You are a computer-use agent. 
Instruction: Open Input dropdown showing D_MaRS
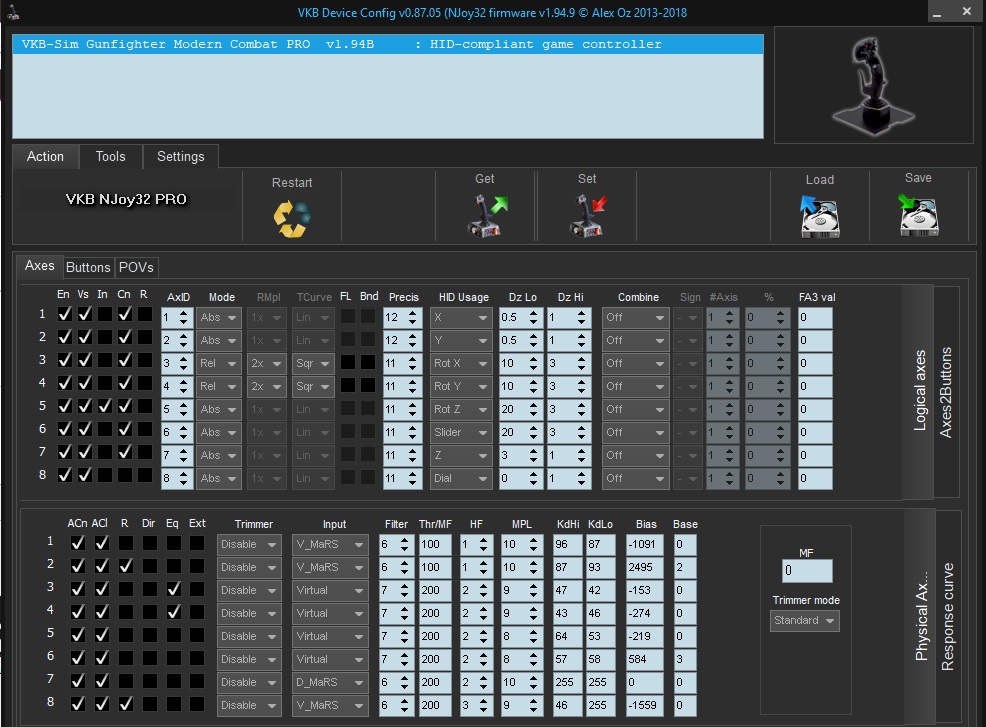pyautogui.click(x=330, y=682)
